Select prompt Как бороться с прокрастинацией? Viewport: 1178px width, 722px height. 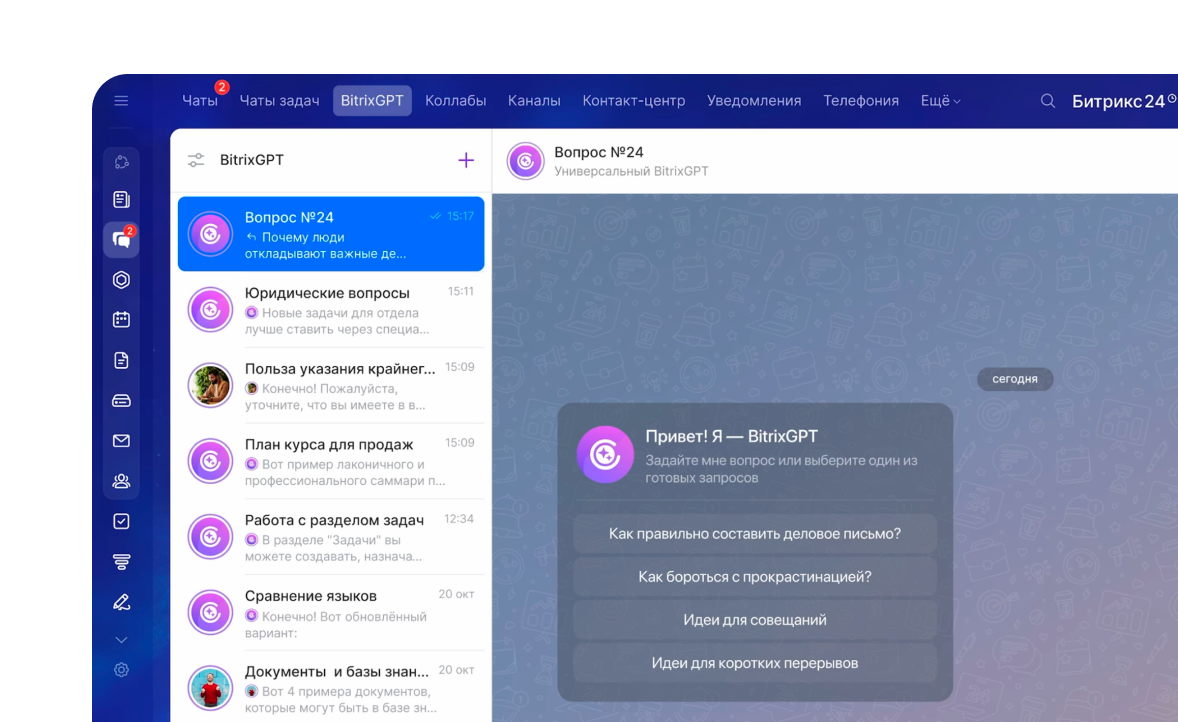point(754,576)
